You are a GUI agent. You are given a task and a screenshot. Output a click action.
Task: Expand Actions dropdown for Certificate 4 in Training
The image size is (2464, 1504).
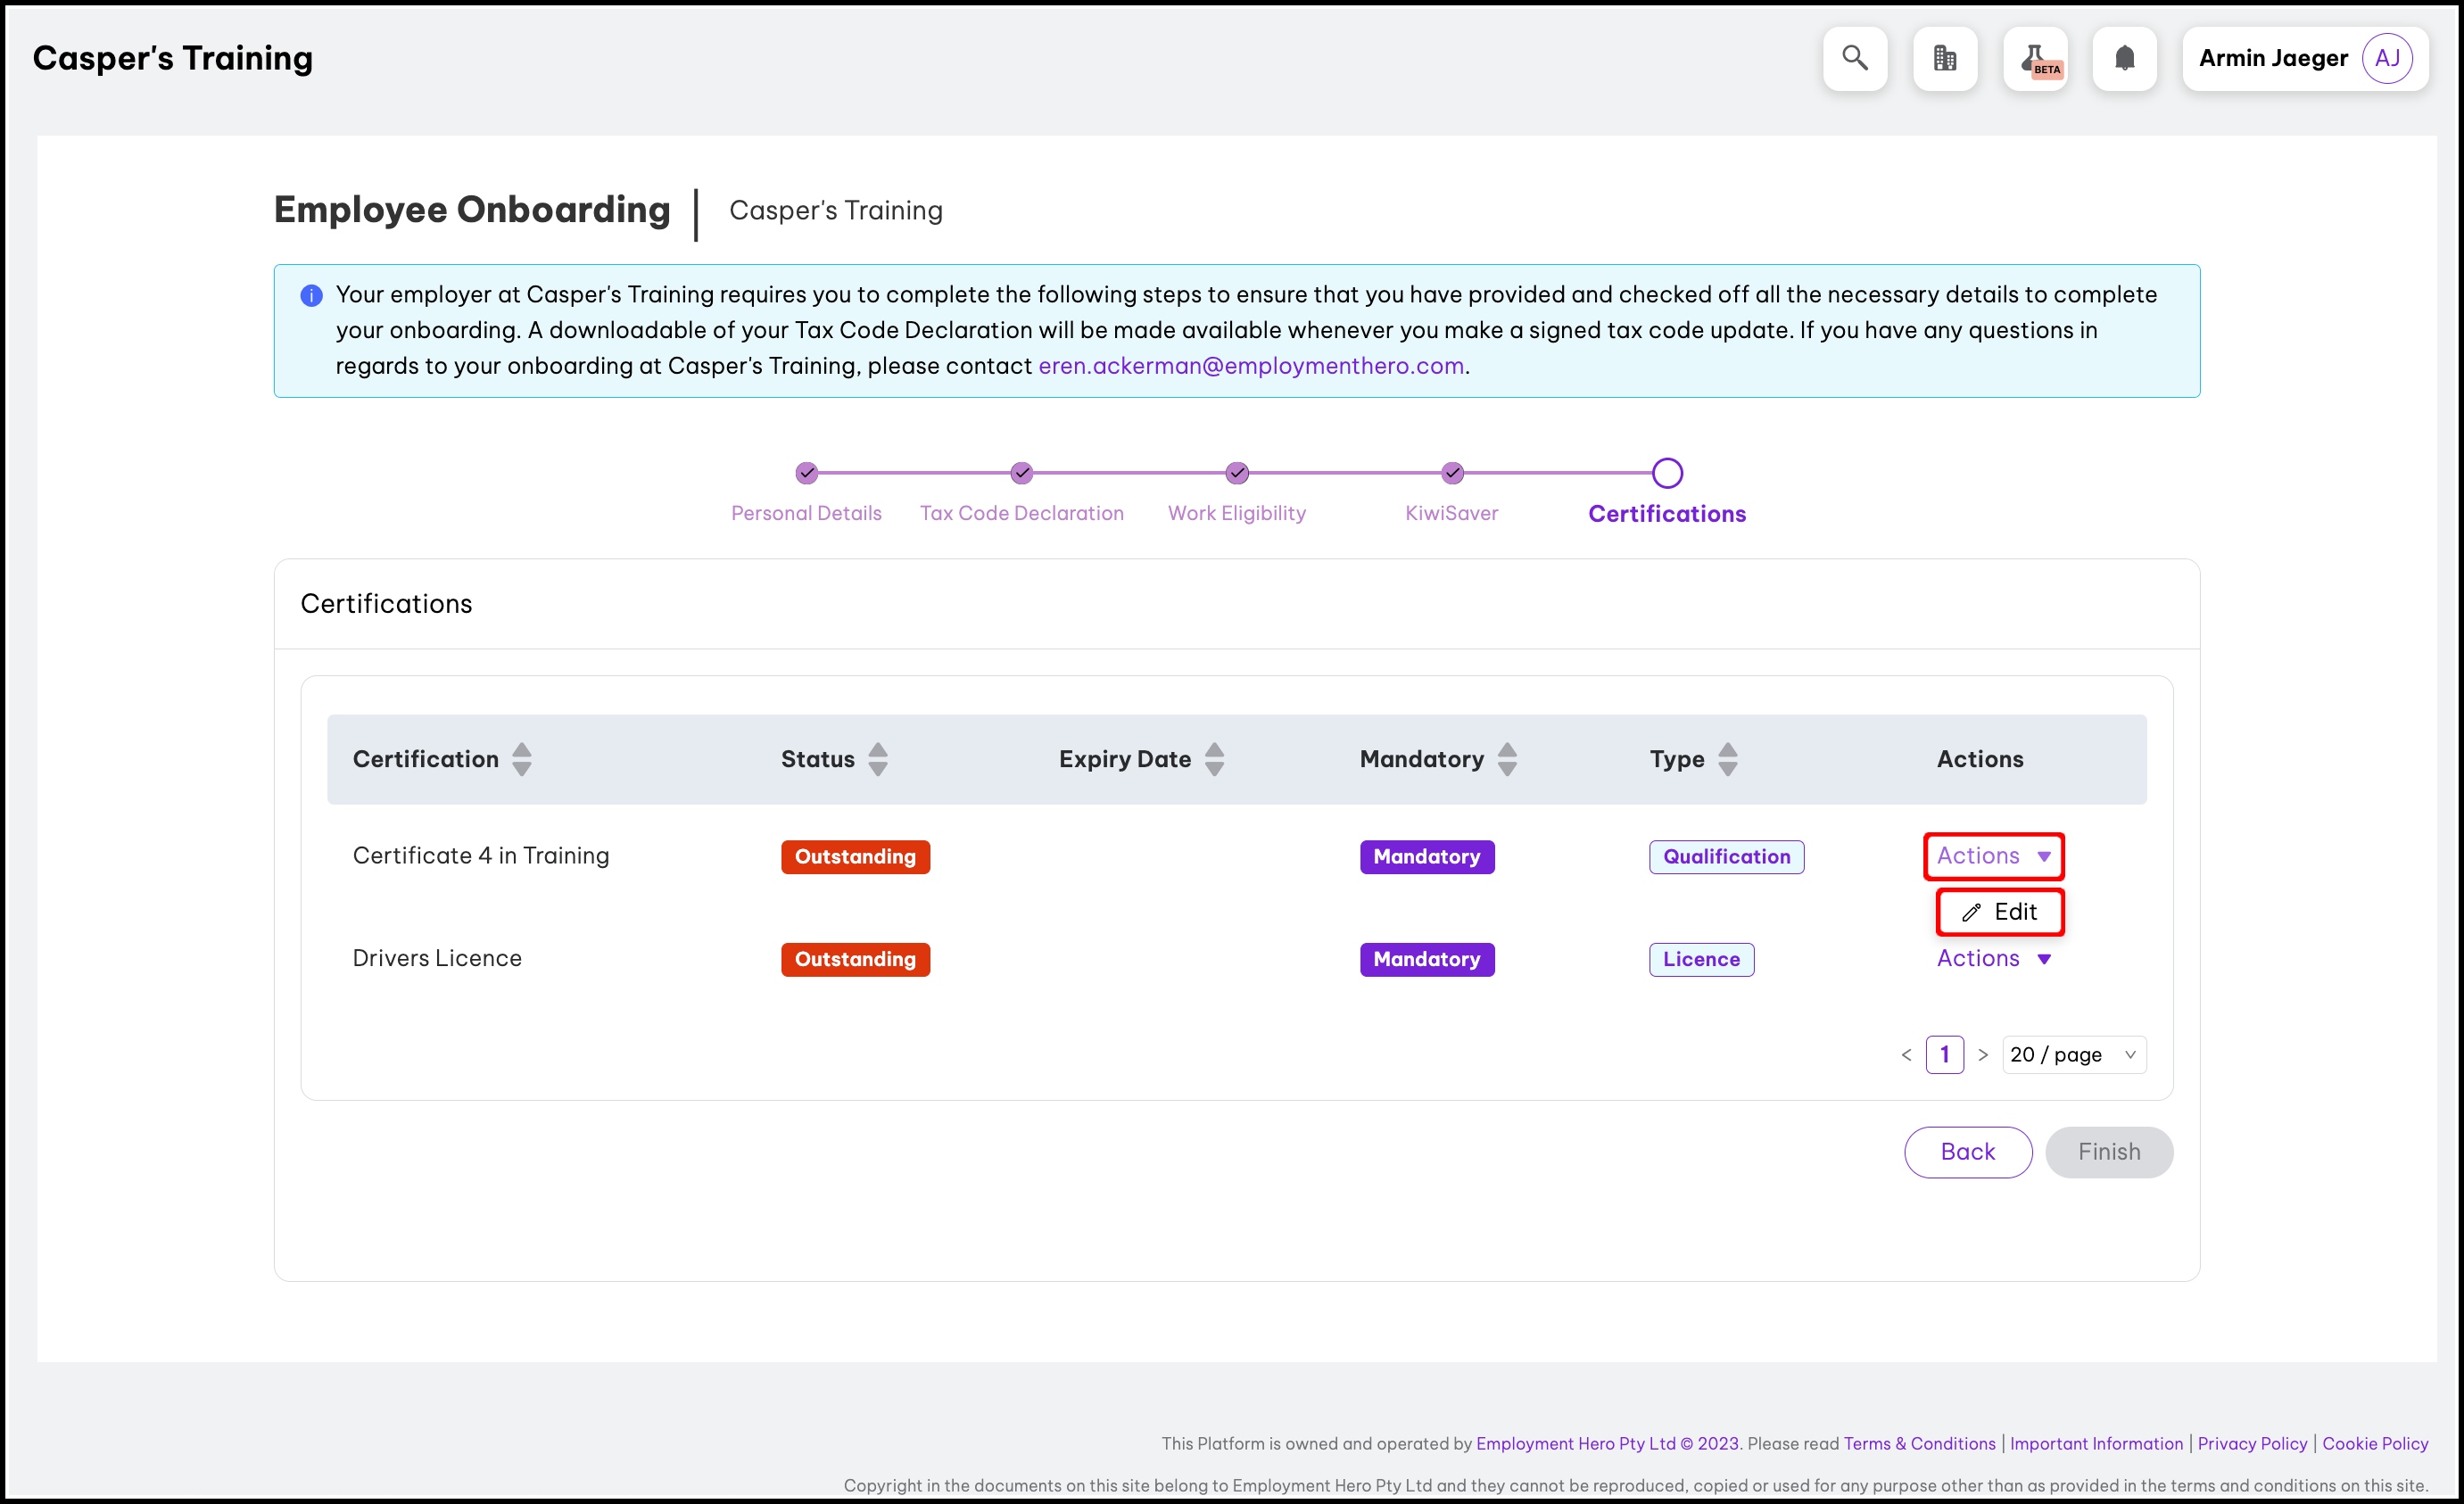(1993, 856)
